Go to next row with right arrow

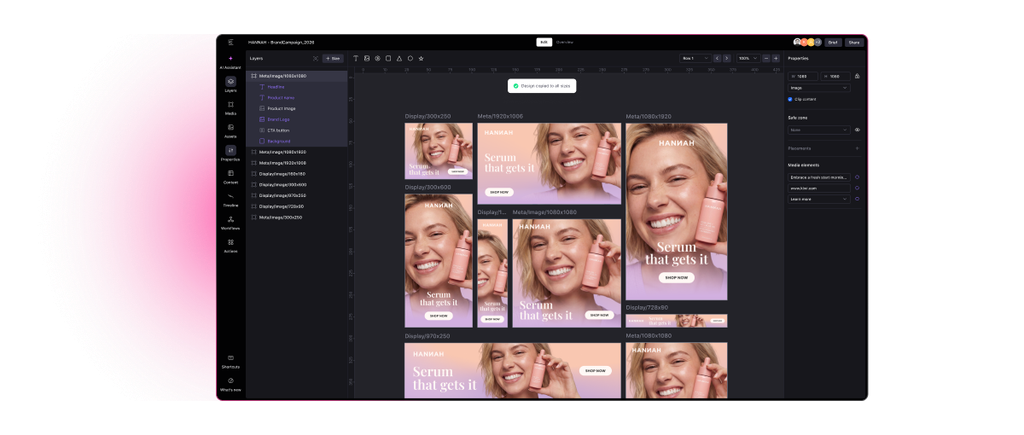pos(727,58)
